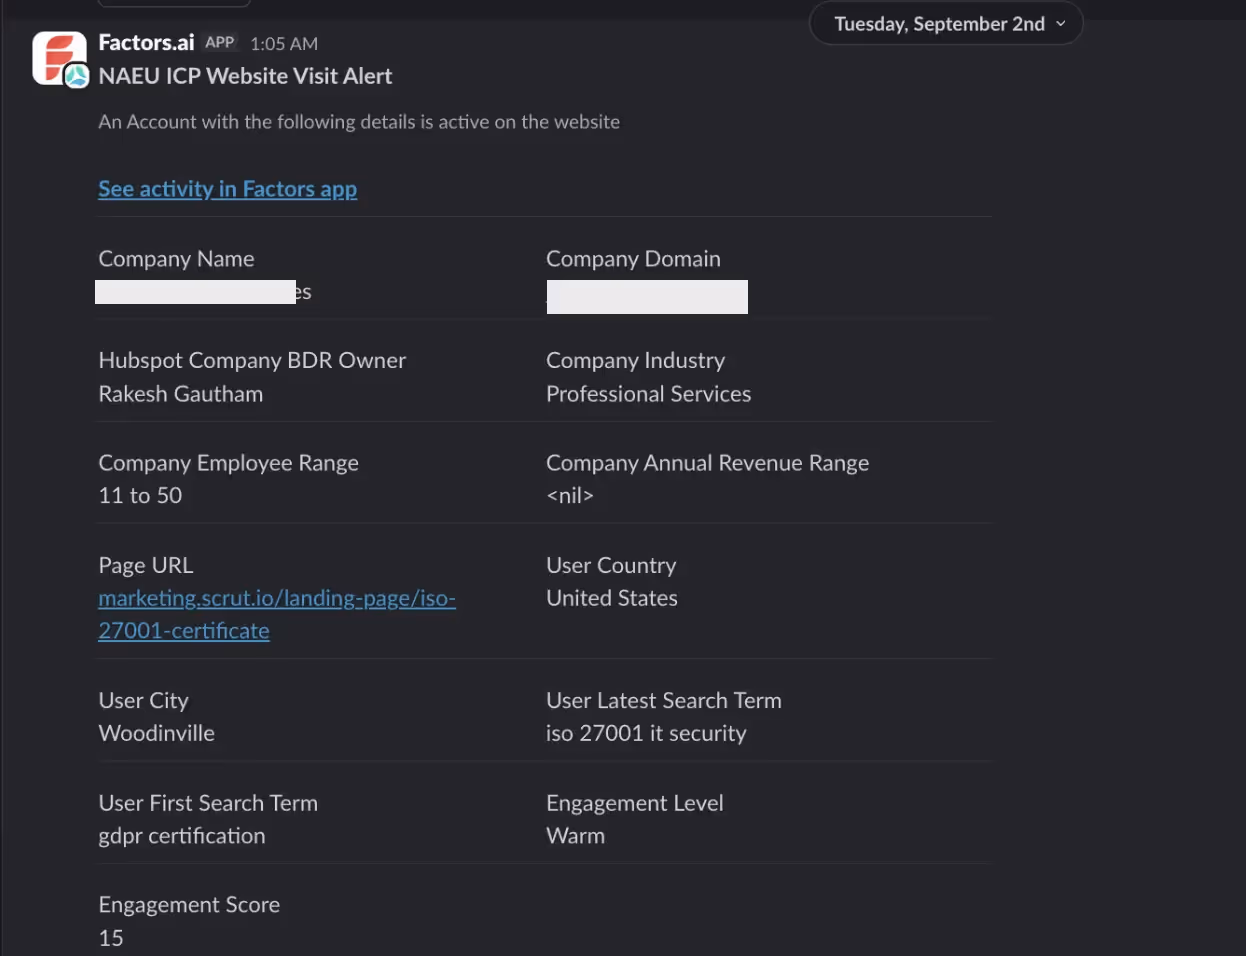This screenshot has width=1246, height=956.
Task: Click the User Country label
Action: (x=611, y=566)
